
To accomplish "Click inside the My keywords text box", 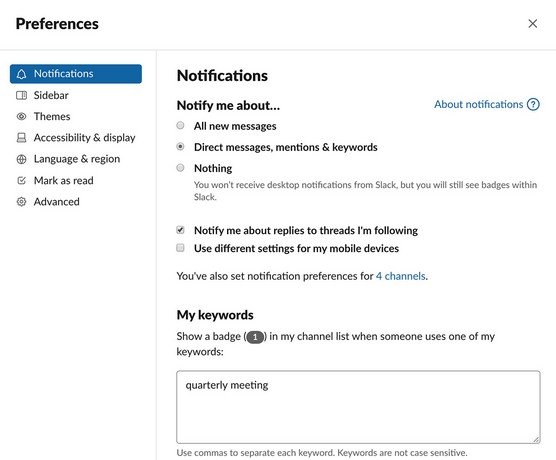I will coord(358,407).
